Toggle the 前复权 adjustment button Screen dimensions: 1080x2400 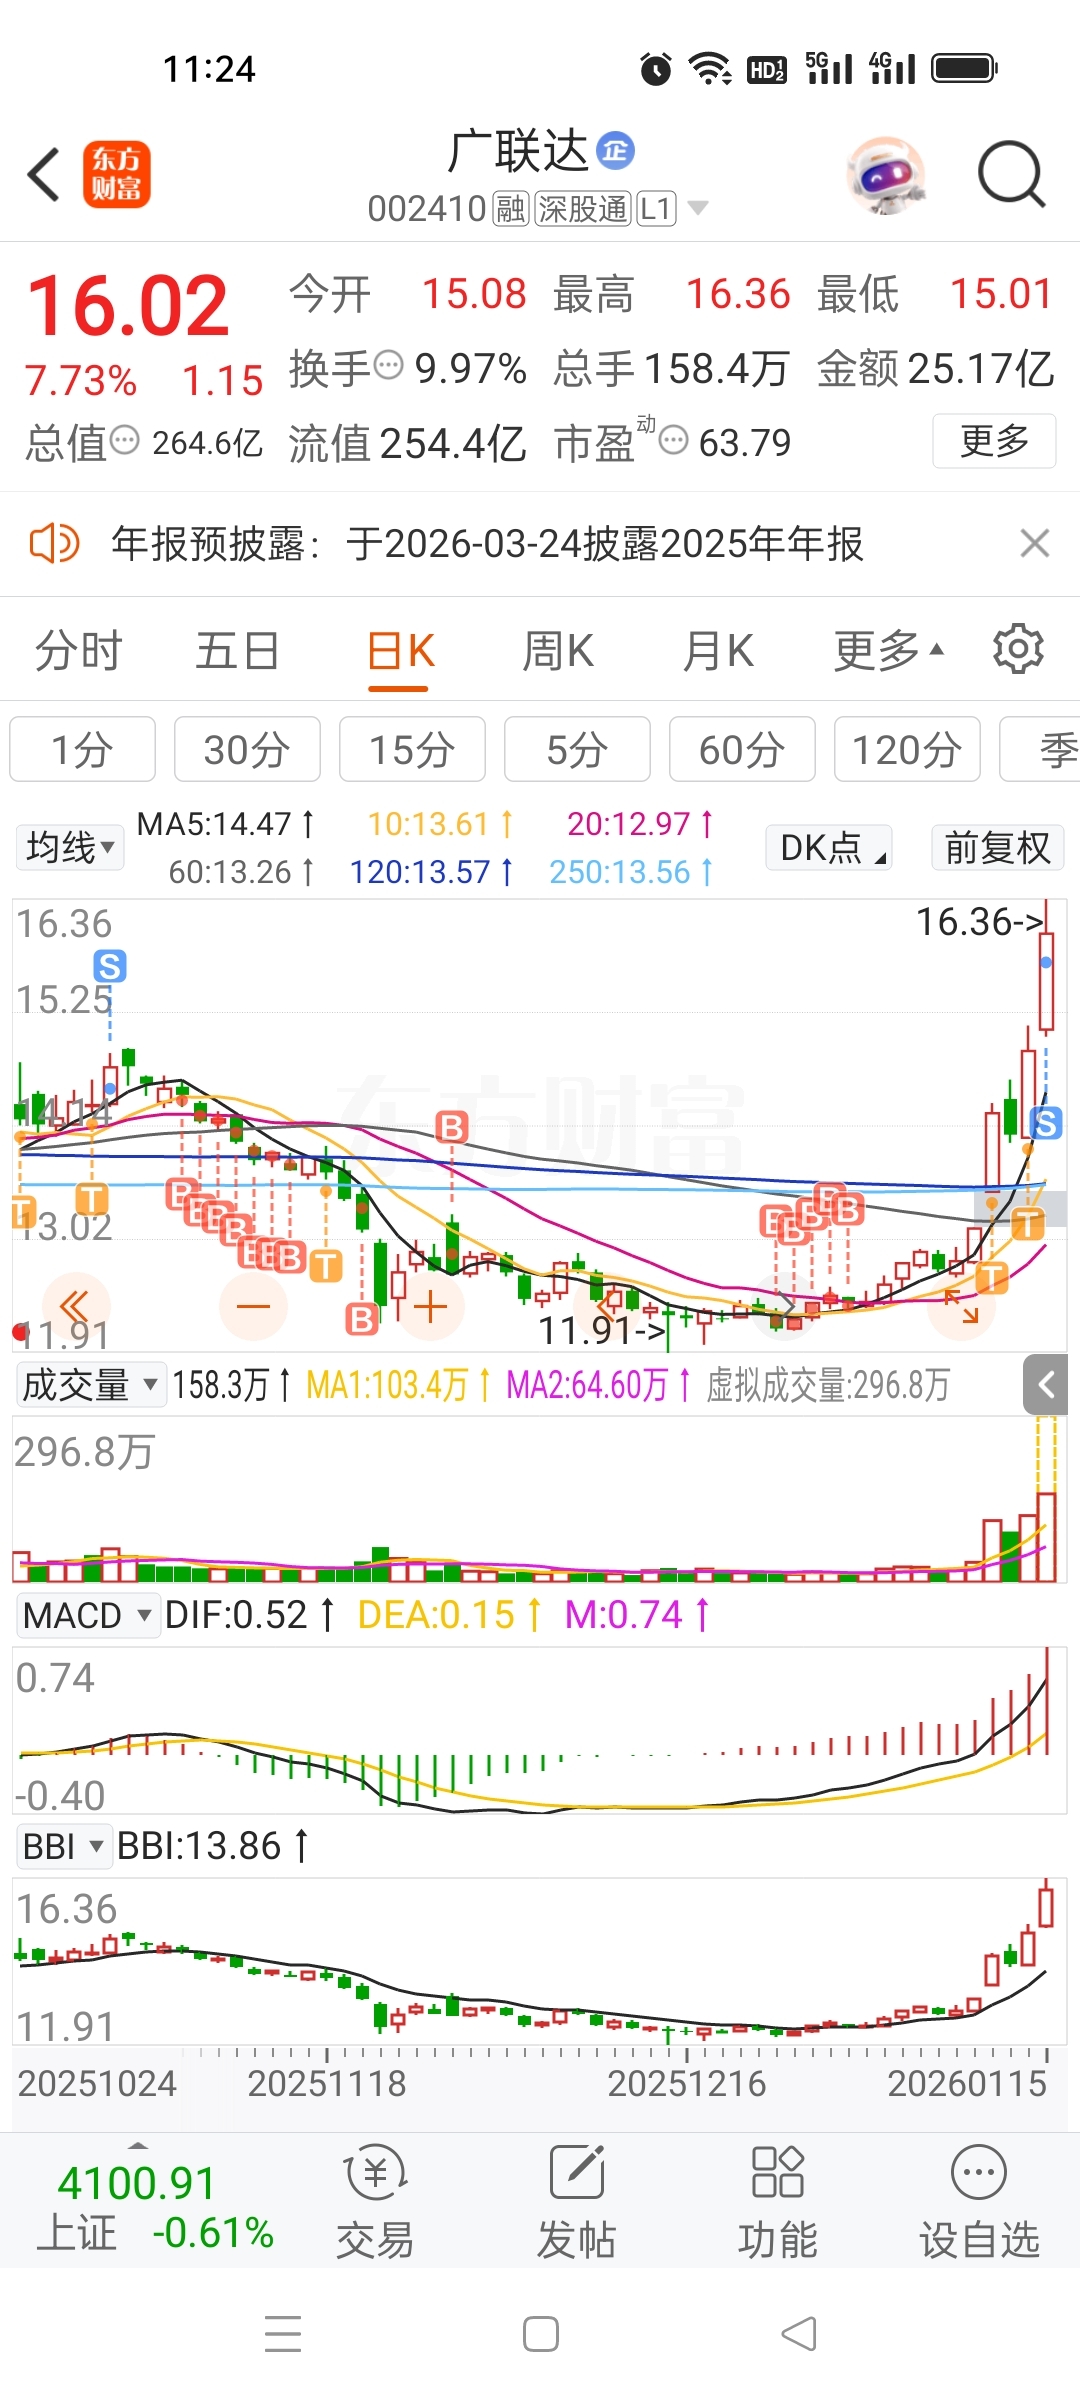tap(997, 848)
